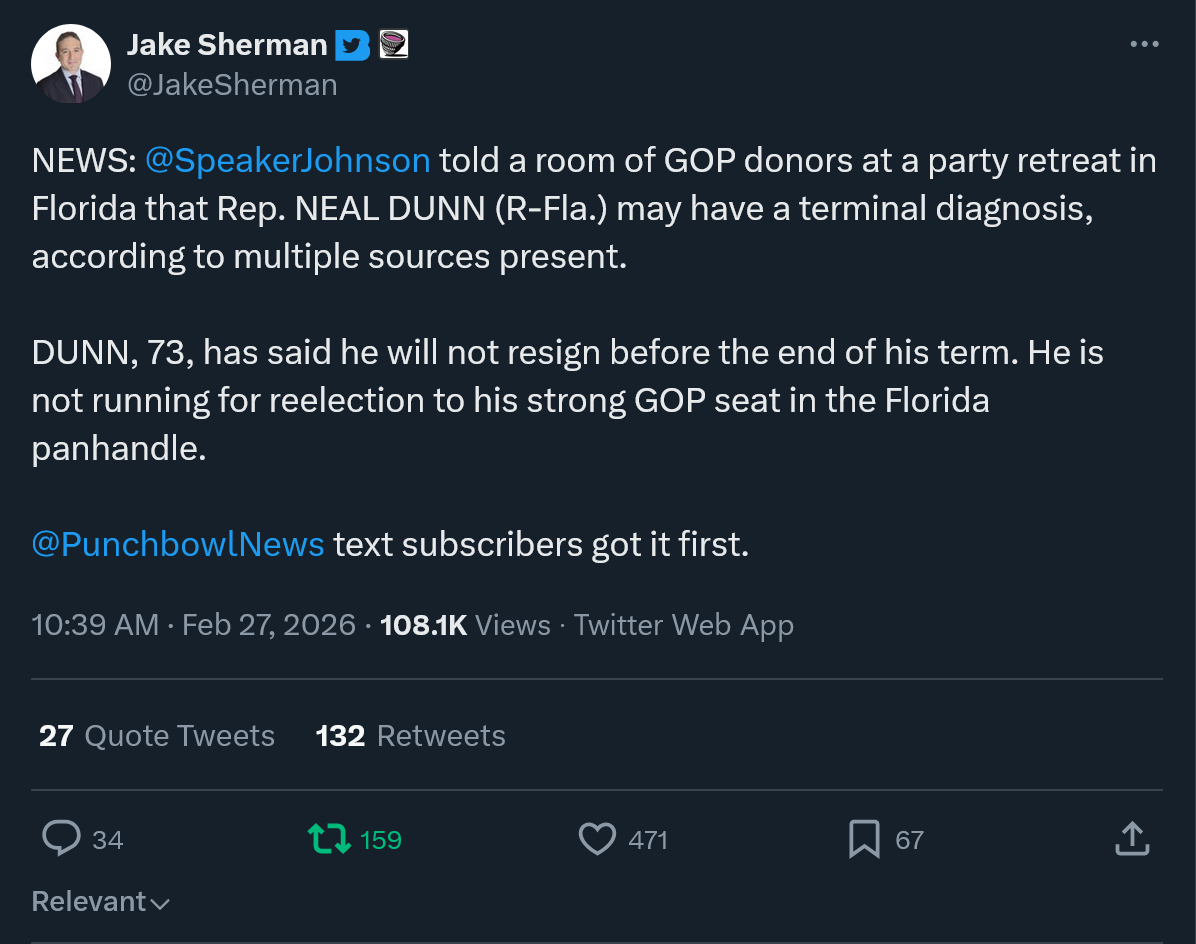Viewport: 1196px width, 944px height.
Task: Click the share upload arrow icon
Action: pos(1131,838)
